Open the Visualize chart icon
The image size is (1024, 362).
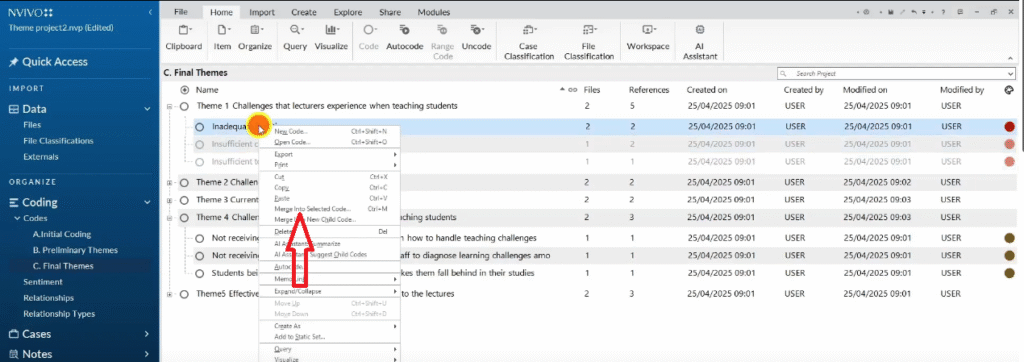pos(331,30)
